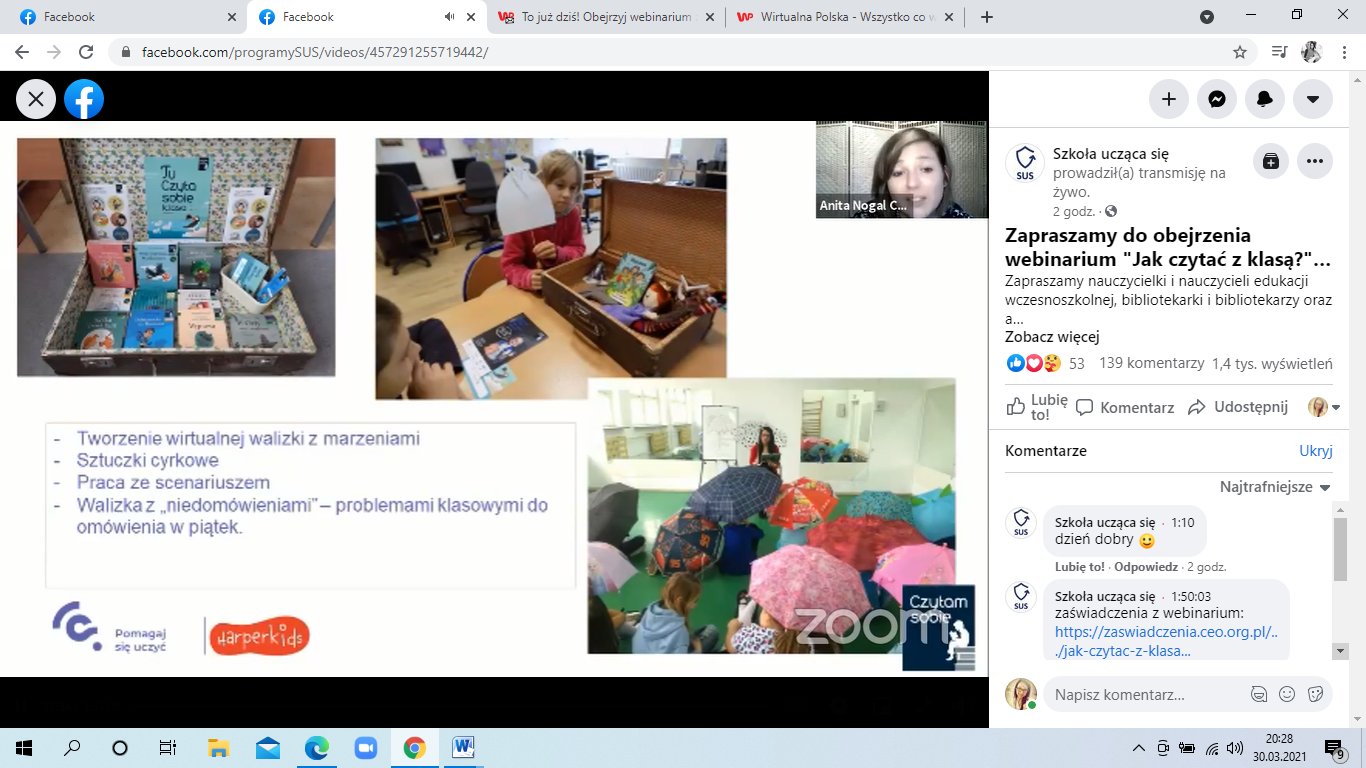This screenshot has height=768, width=1366.
Task: Open the notifications bell icon
Action: click(1265, 99)
